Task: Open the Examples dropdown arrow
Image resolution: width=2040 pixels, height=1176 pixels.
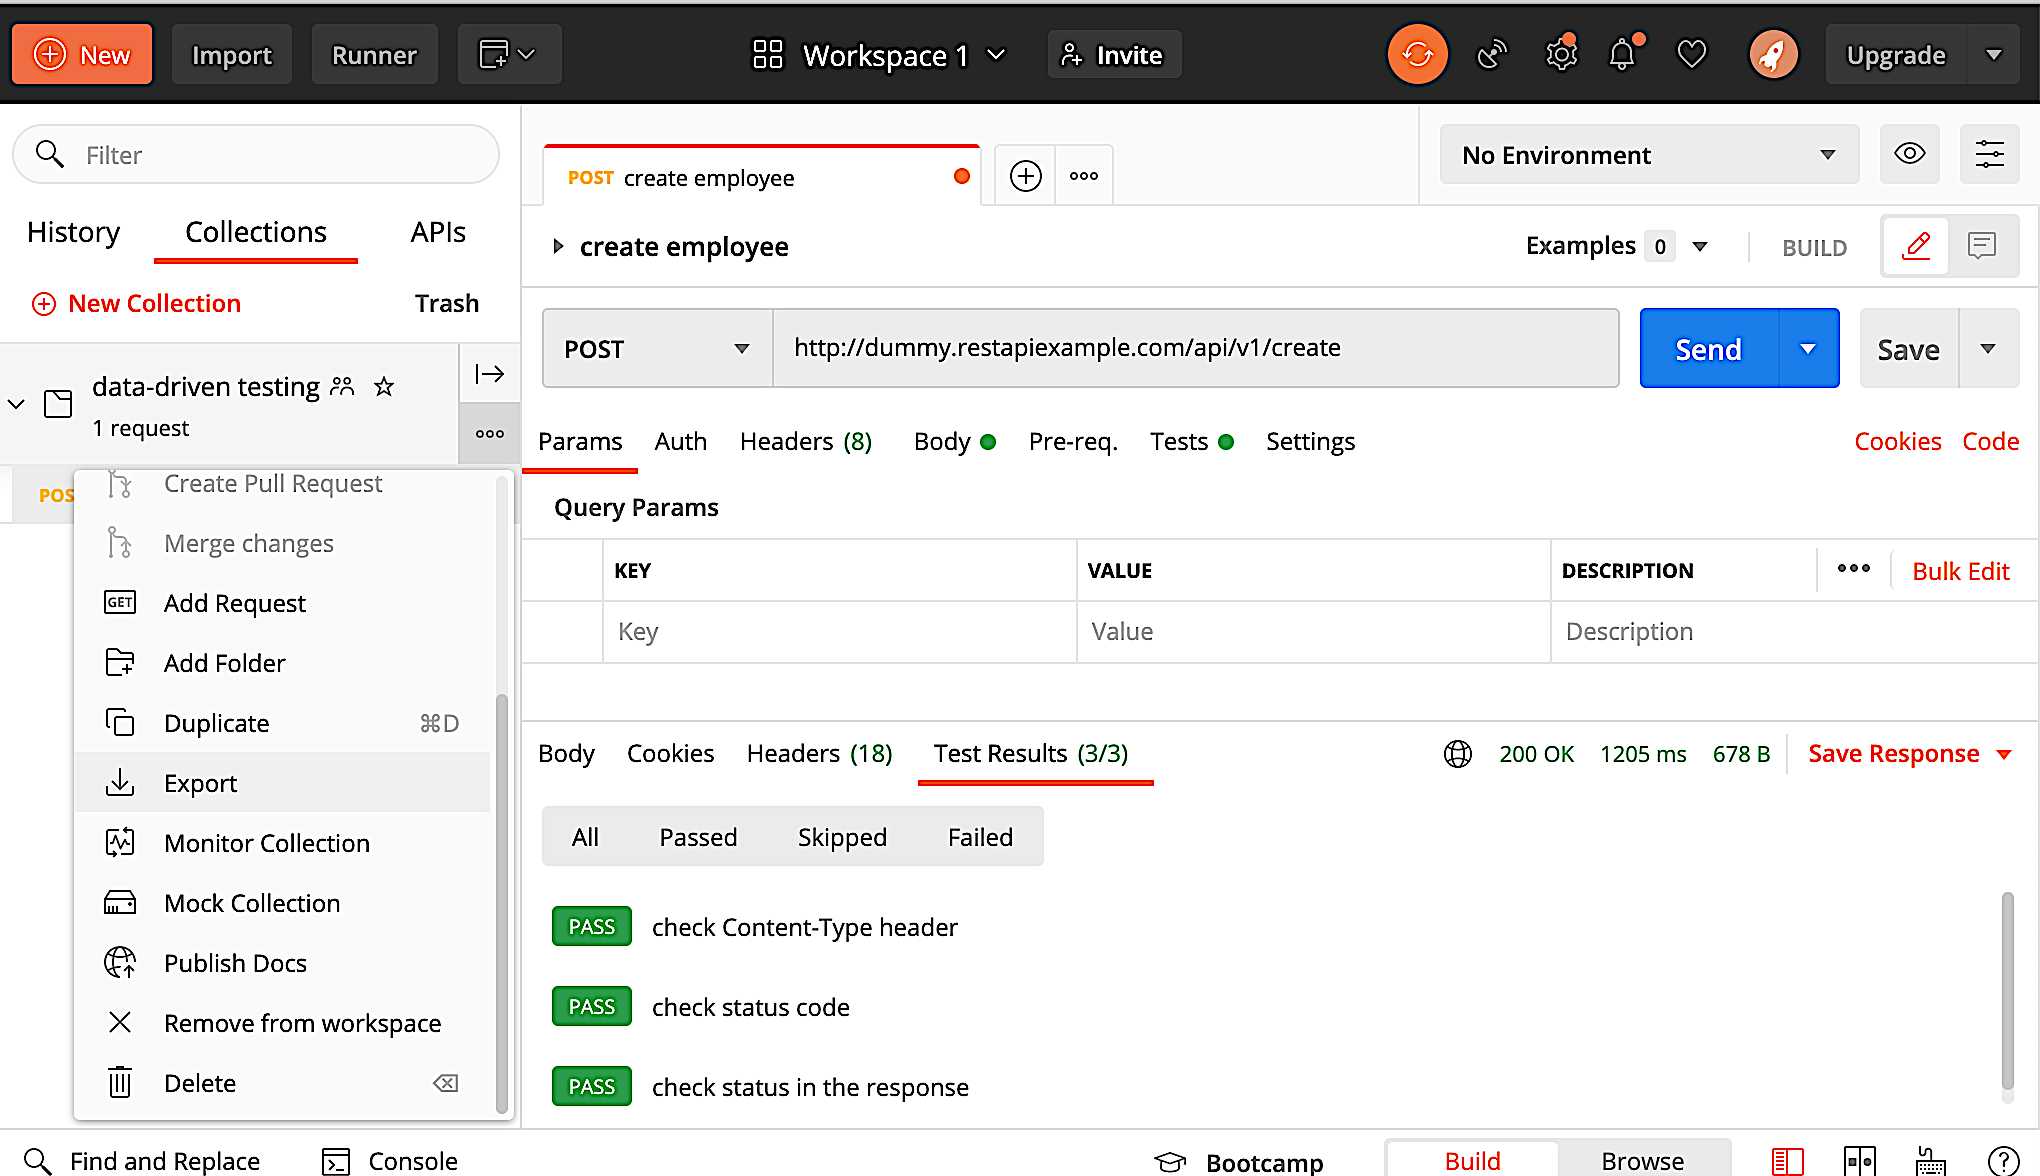Action: [x=1699, y=246]
